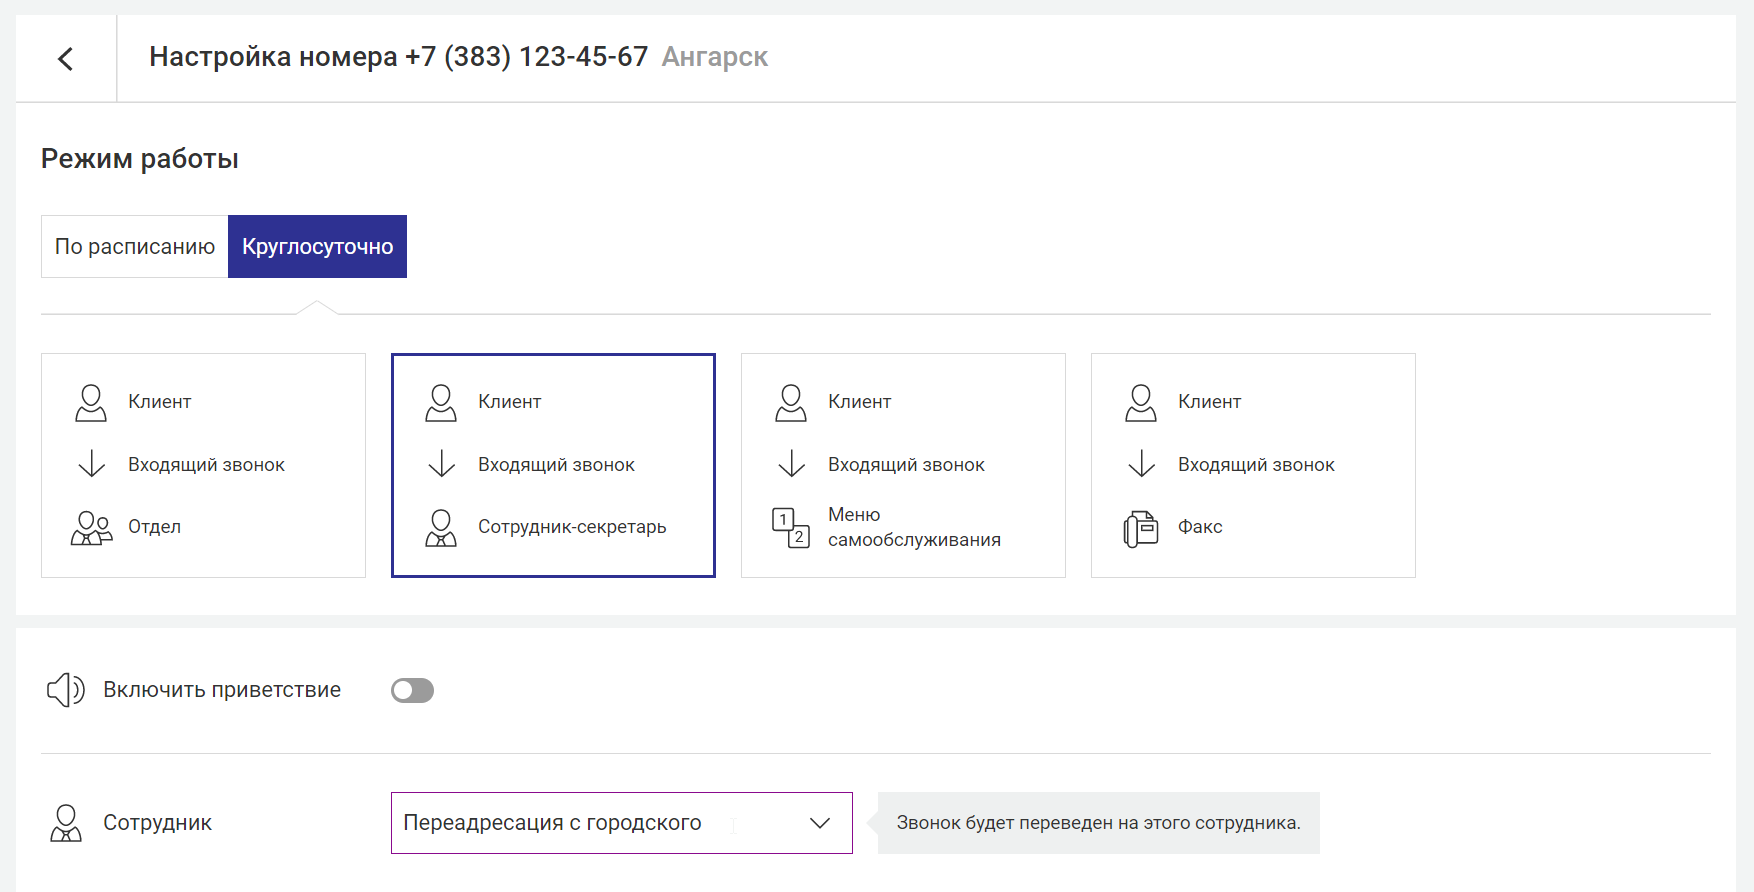This screenshot has width=1754, height=892.
Task: Click the self-service menu 1-2 icon
Action: click(791, 528)
